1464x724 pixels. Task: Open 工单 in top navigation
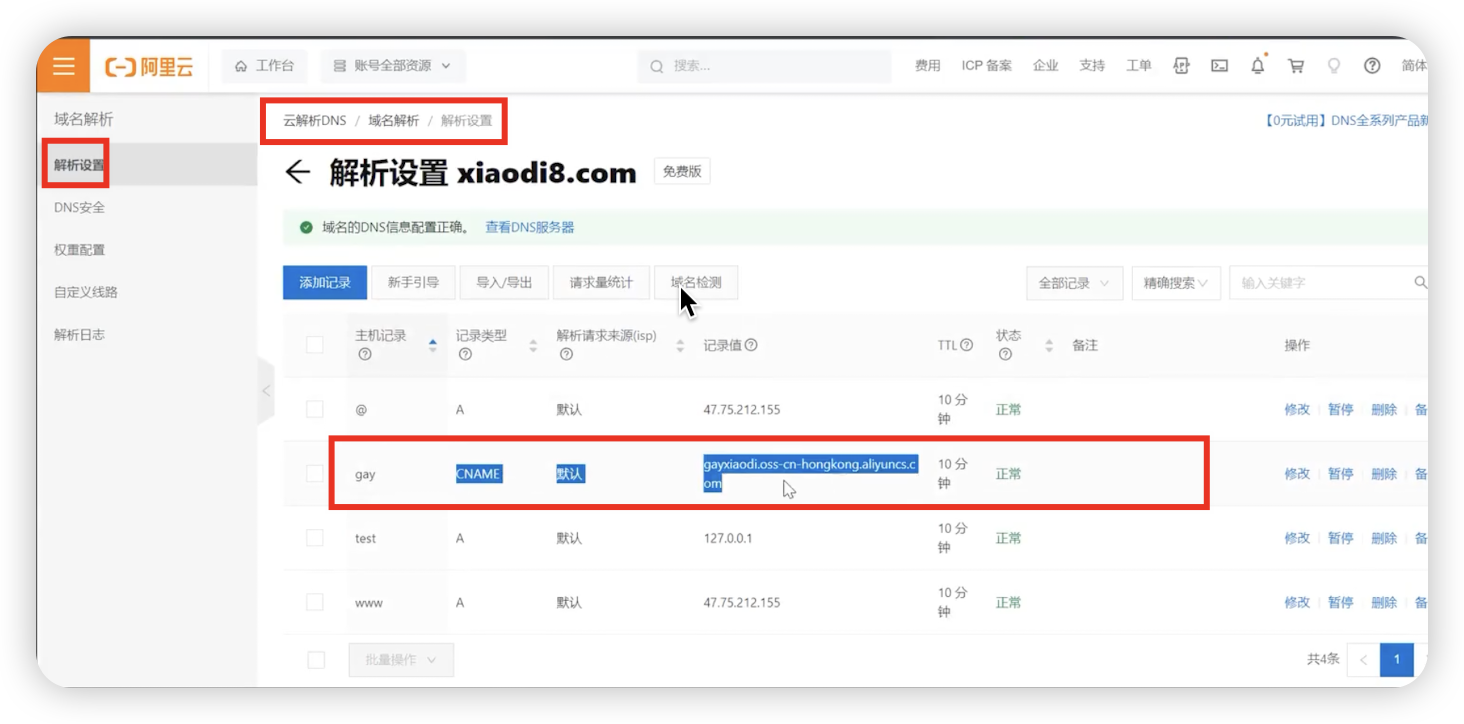point(1139,66)
